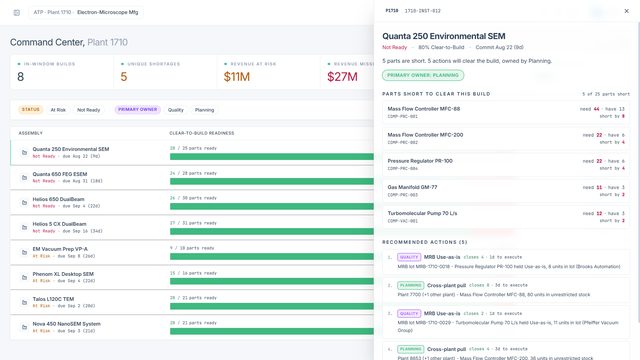Click the Quanta 250 readiness progress bar
640x360 pixels.
click(x=272, y=156)
